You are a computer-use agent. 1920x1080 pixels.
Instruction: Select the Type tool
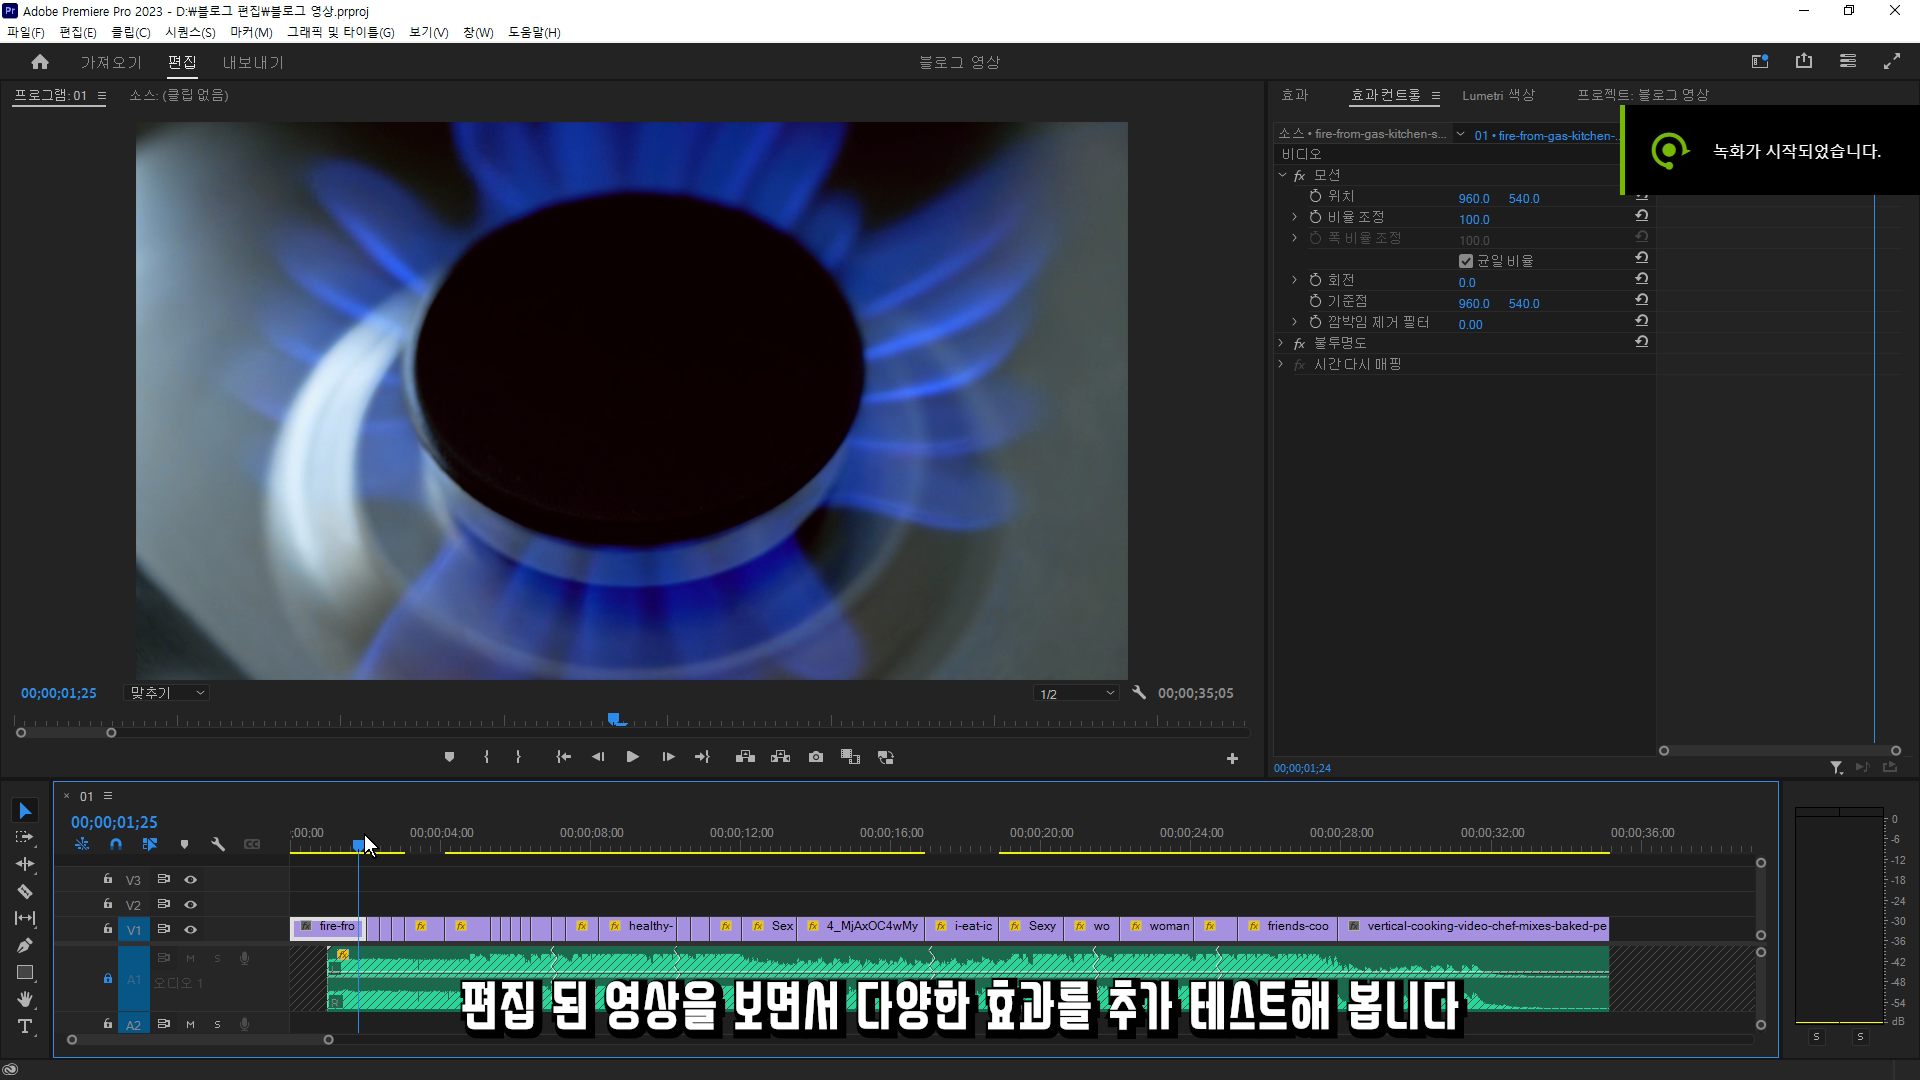click(25, 1026)
